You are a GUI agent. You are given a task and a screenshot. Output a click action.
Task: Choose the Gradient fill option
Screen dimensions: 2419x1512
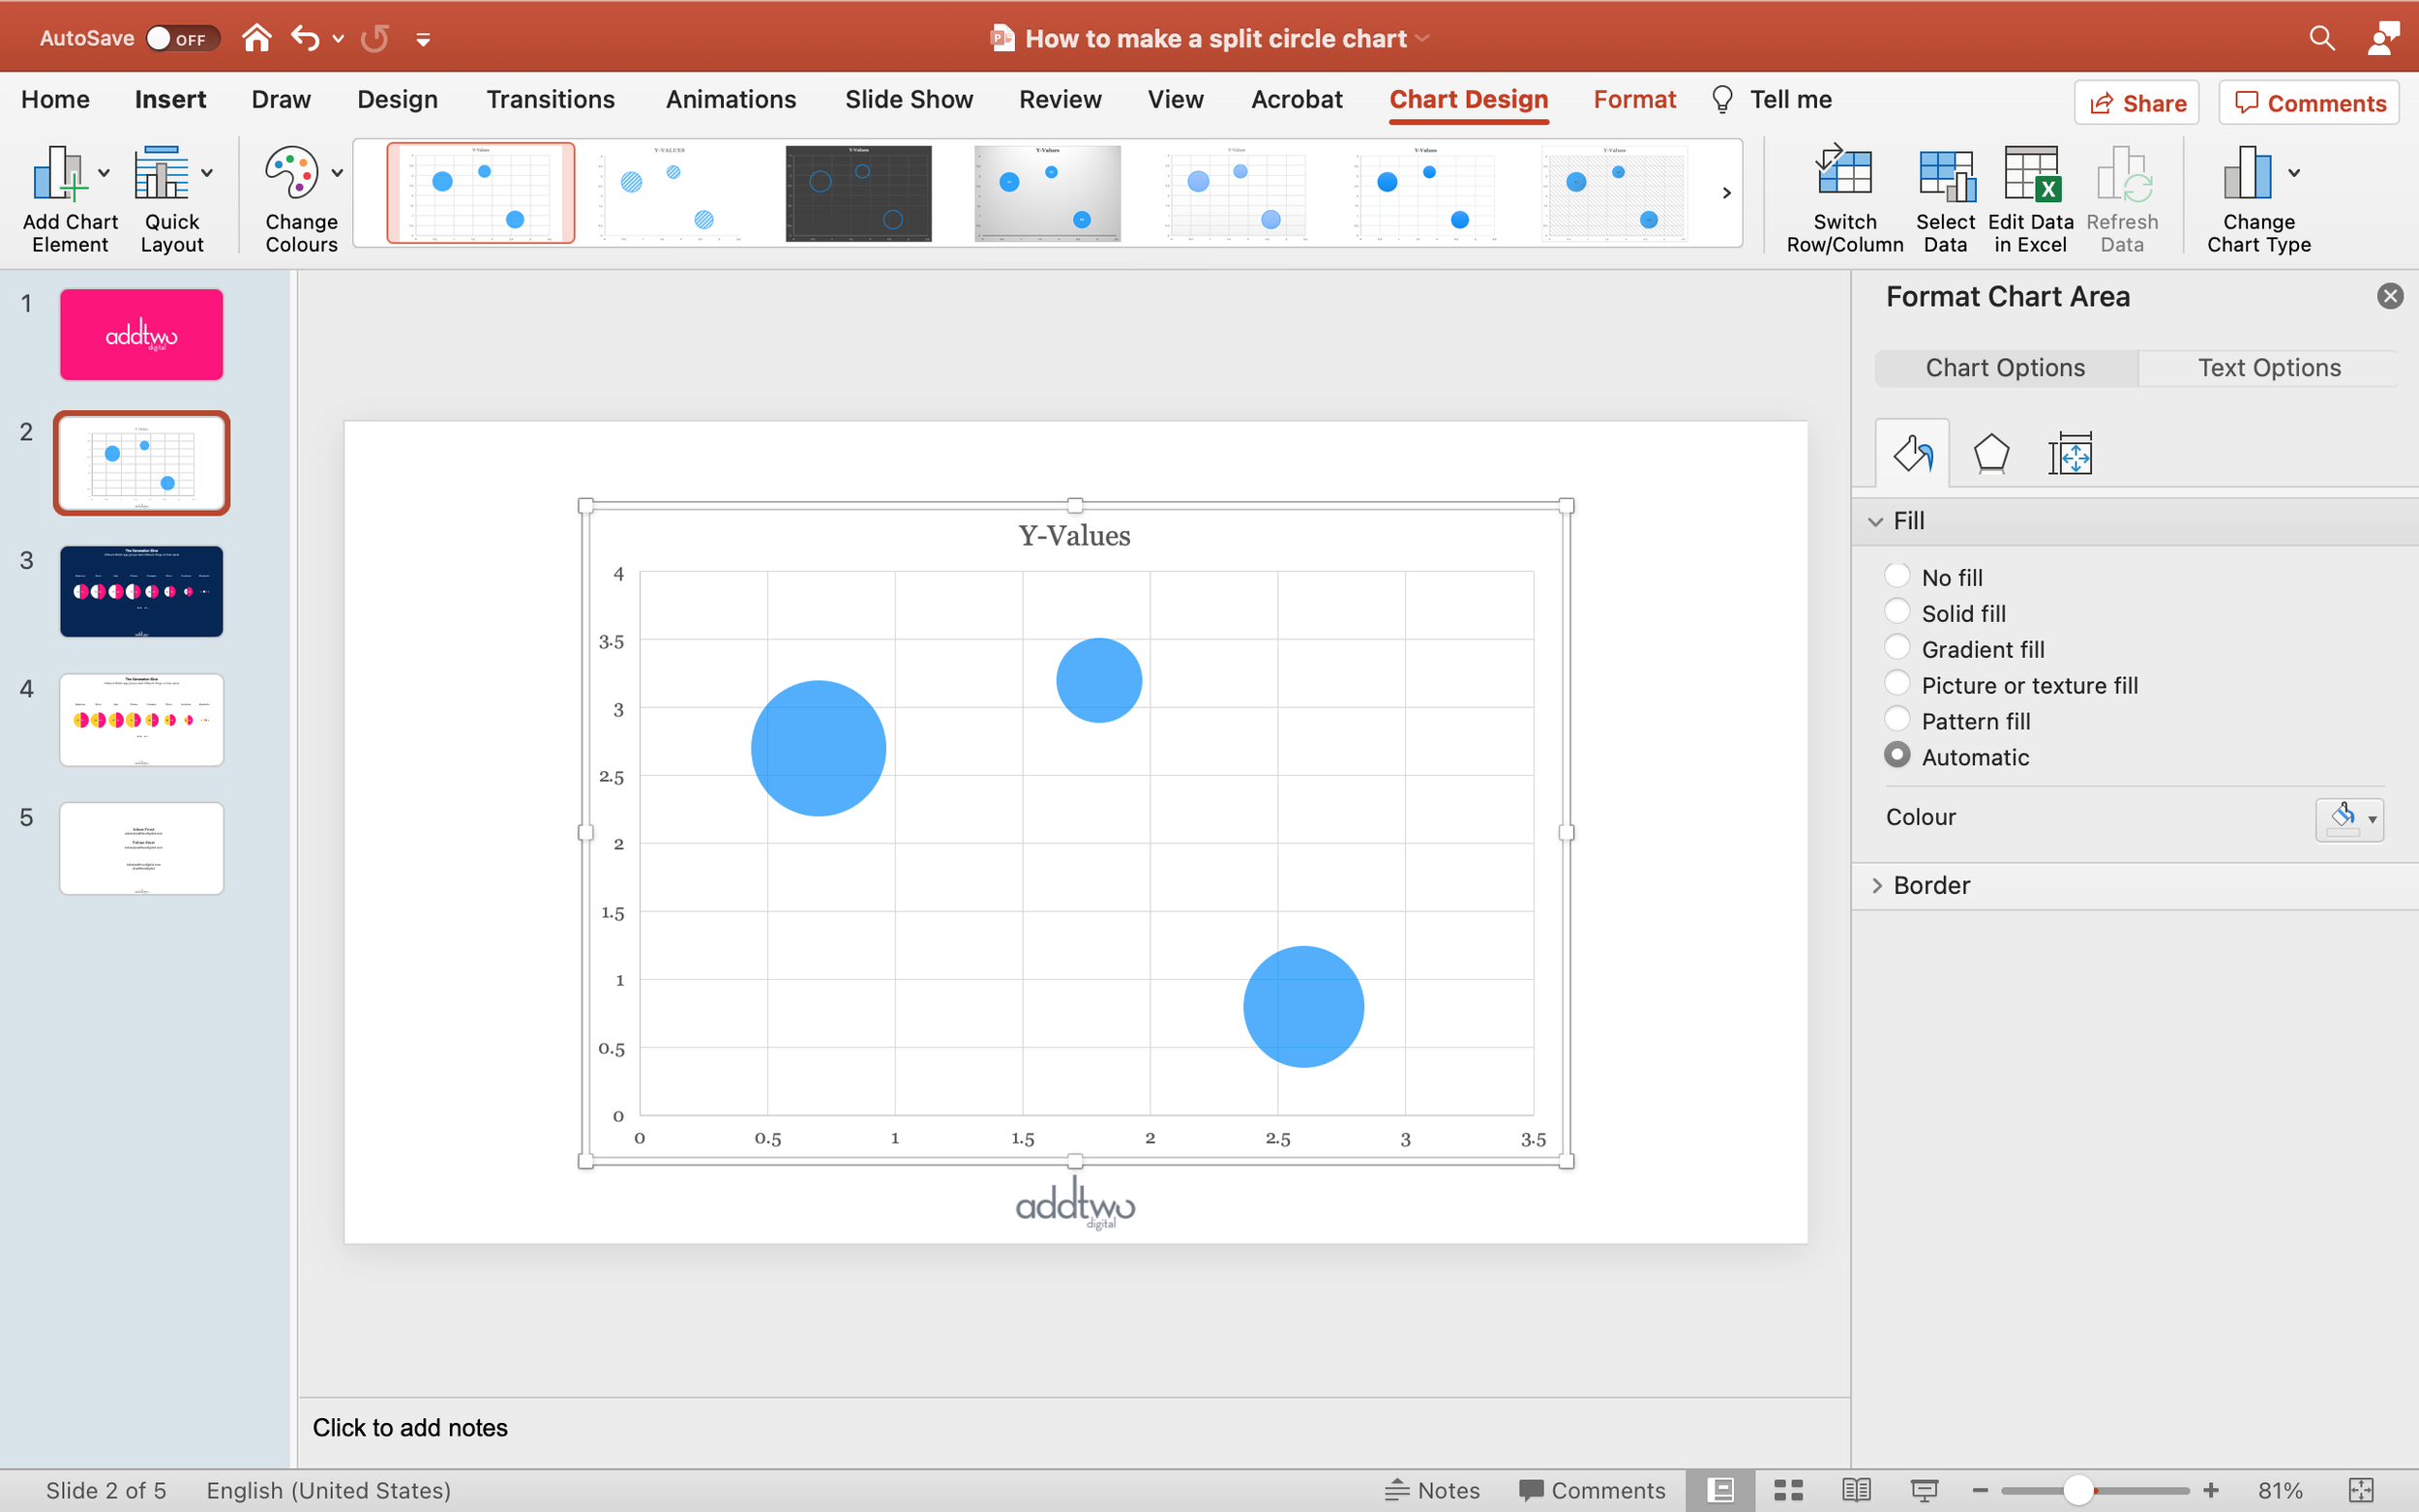pyautogui.click(x=1896, y=648)
